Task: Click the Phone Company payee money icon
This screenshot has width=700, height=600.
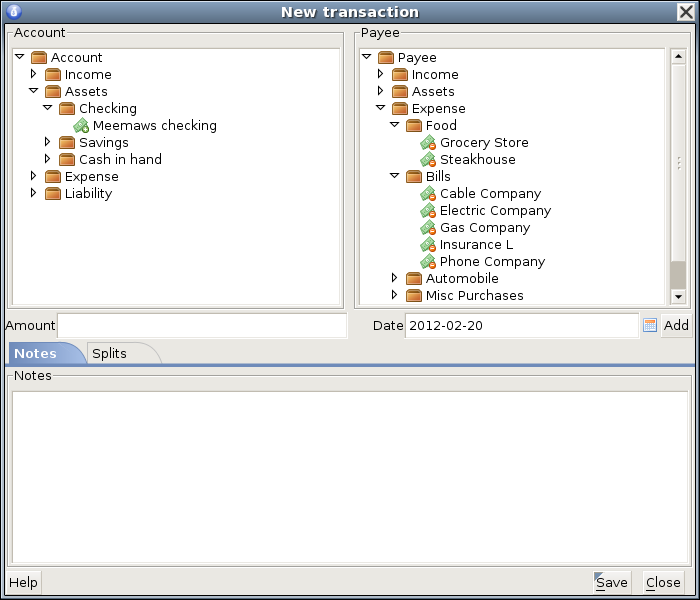Action: pos(428,262)
